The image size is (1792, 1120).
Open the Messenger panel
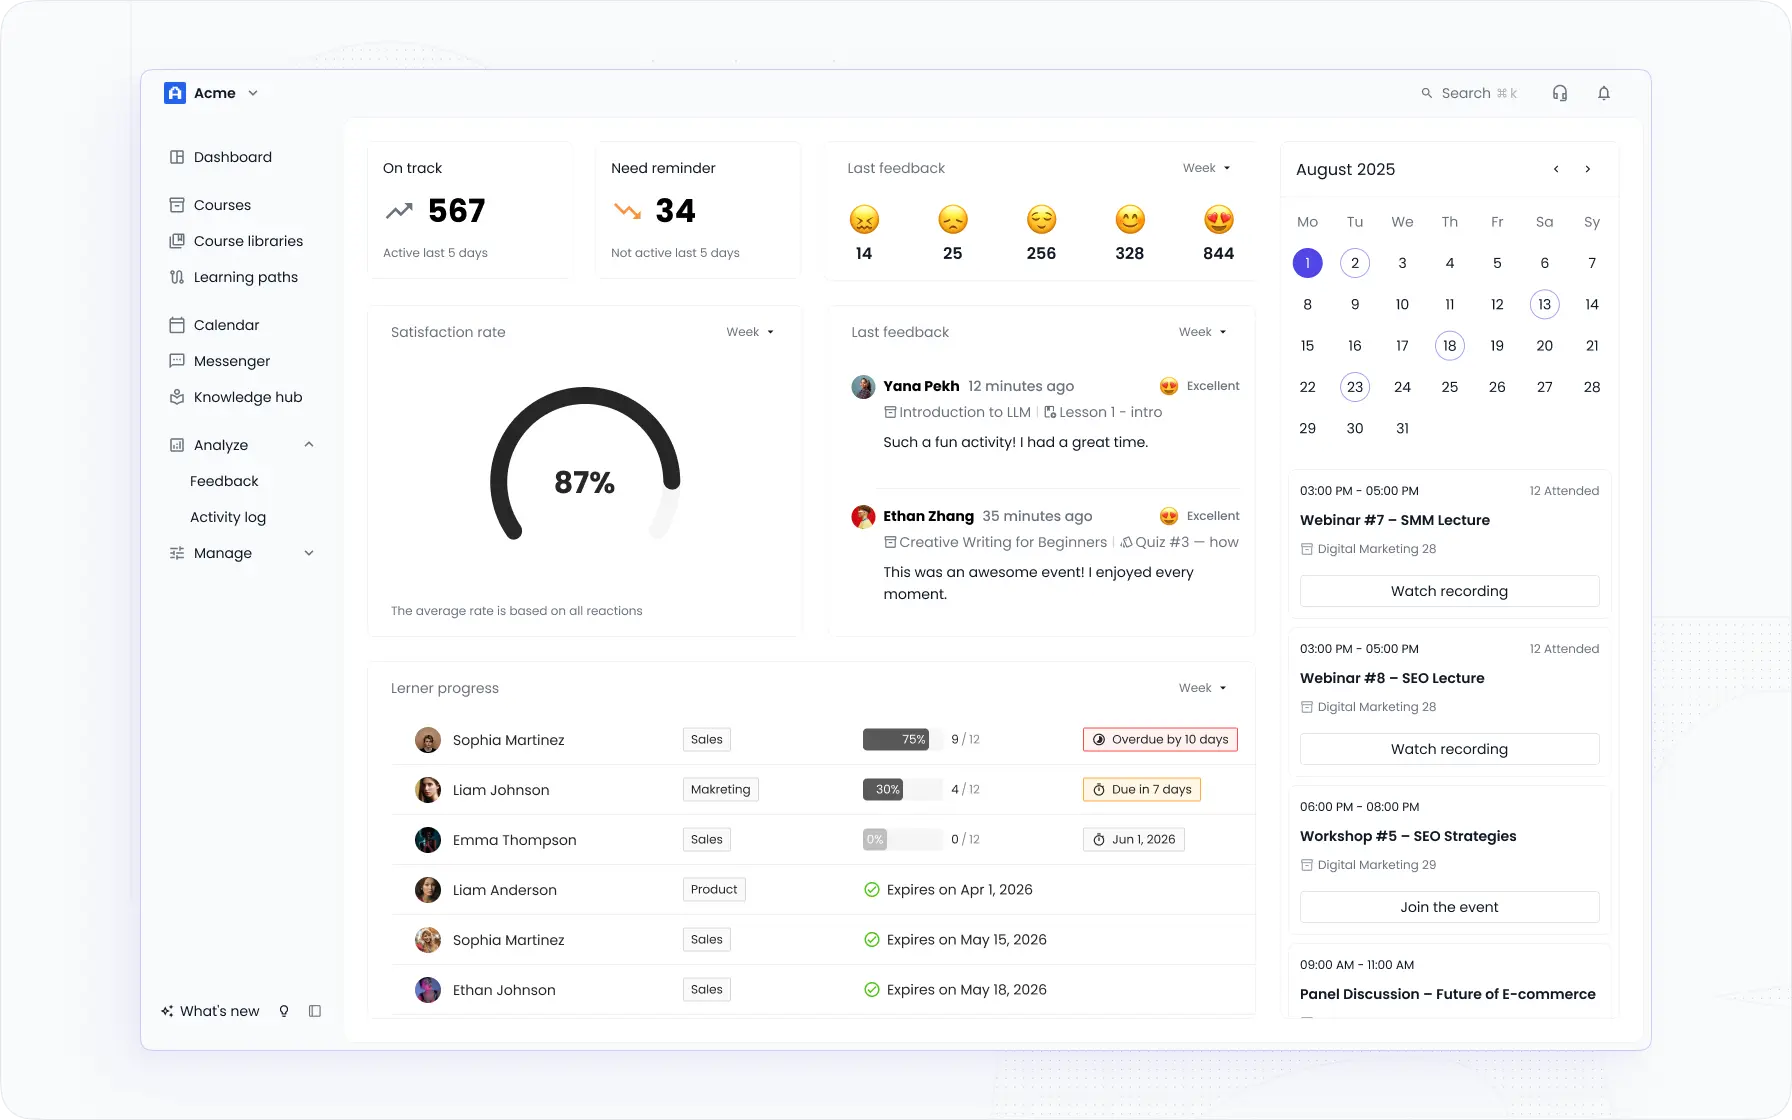click(231, 361)
